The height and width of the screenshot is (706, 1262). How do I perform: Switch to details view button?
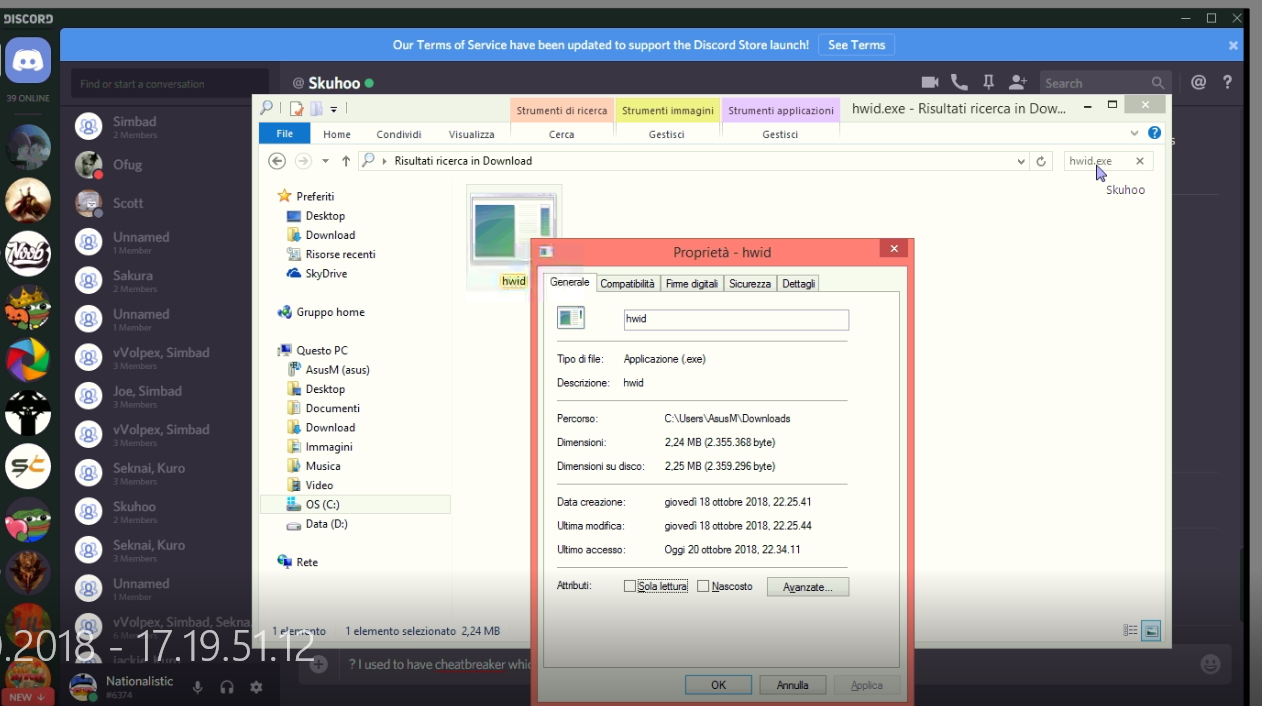coord(1130,630)
